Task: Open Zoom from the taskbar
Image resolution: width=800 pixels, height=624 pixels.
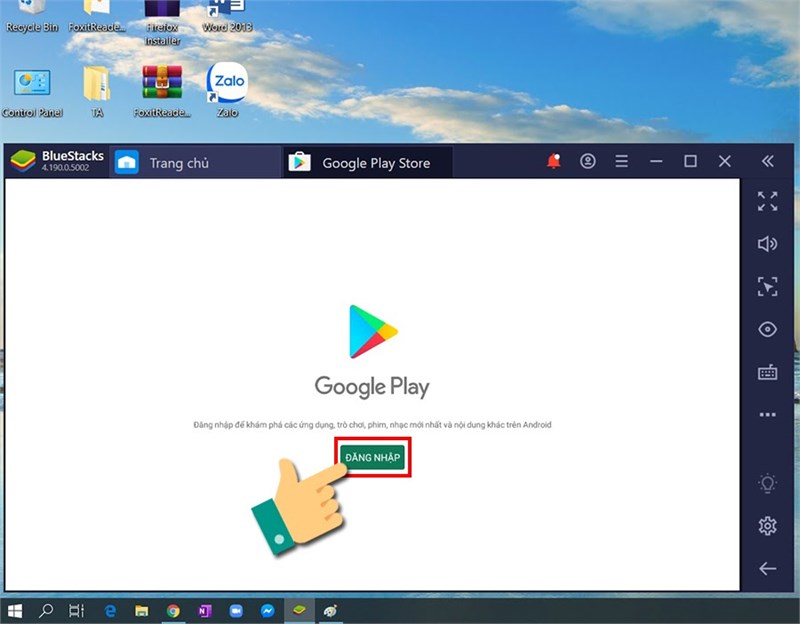Action: coord(236,611)
